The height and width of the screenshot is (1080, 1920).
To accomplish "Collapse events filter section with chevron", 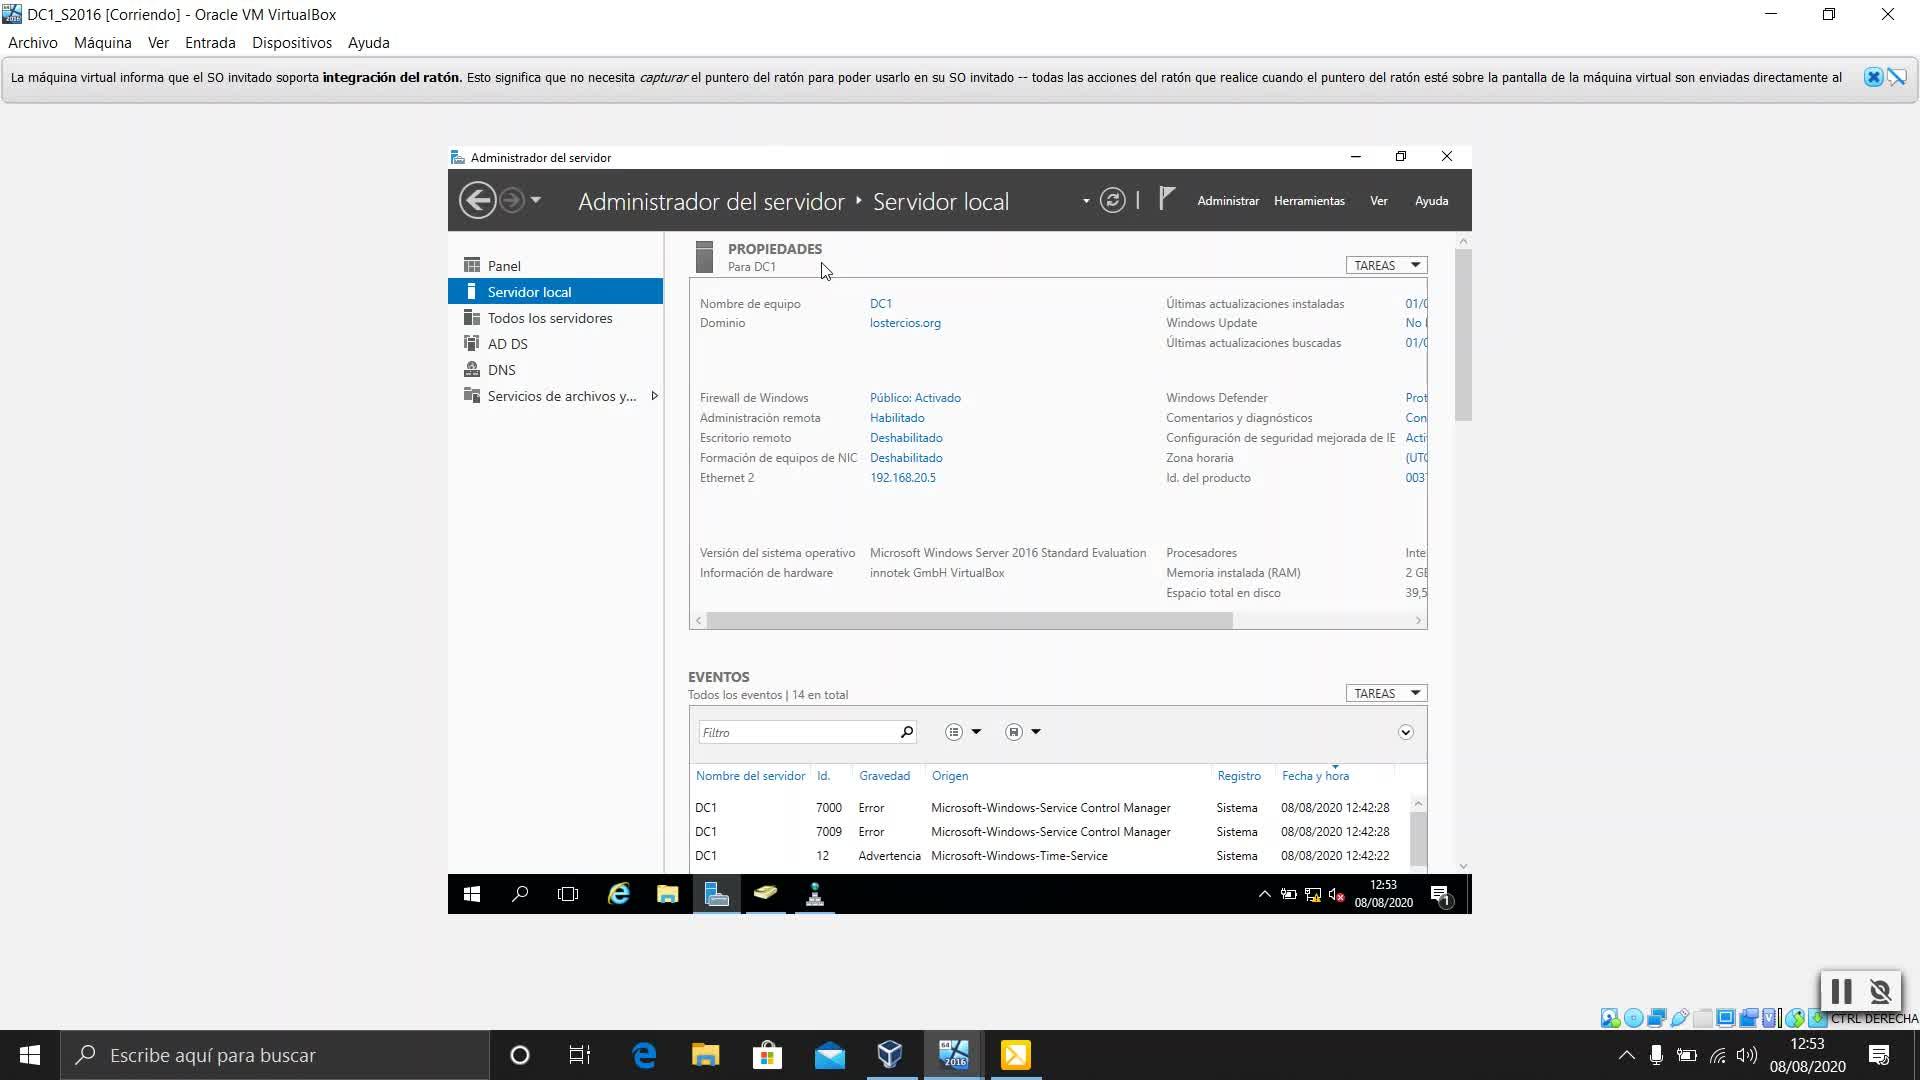I will (x=1405, y=732).
